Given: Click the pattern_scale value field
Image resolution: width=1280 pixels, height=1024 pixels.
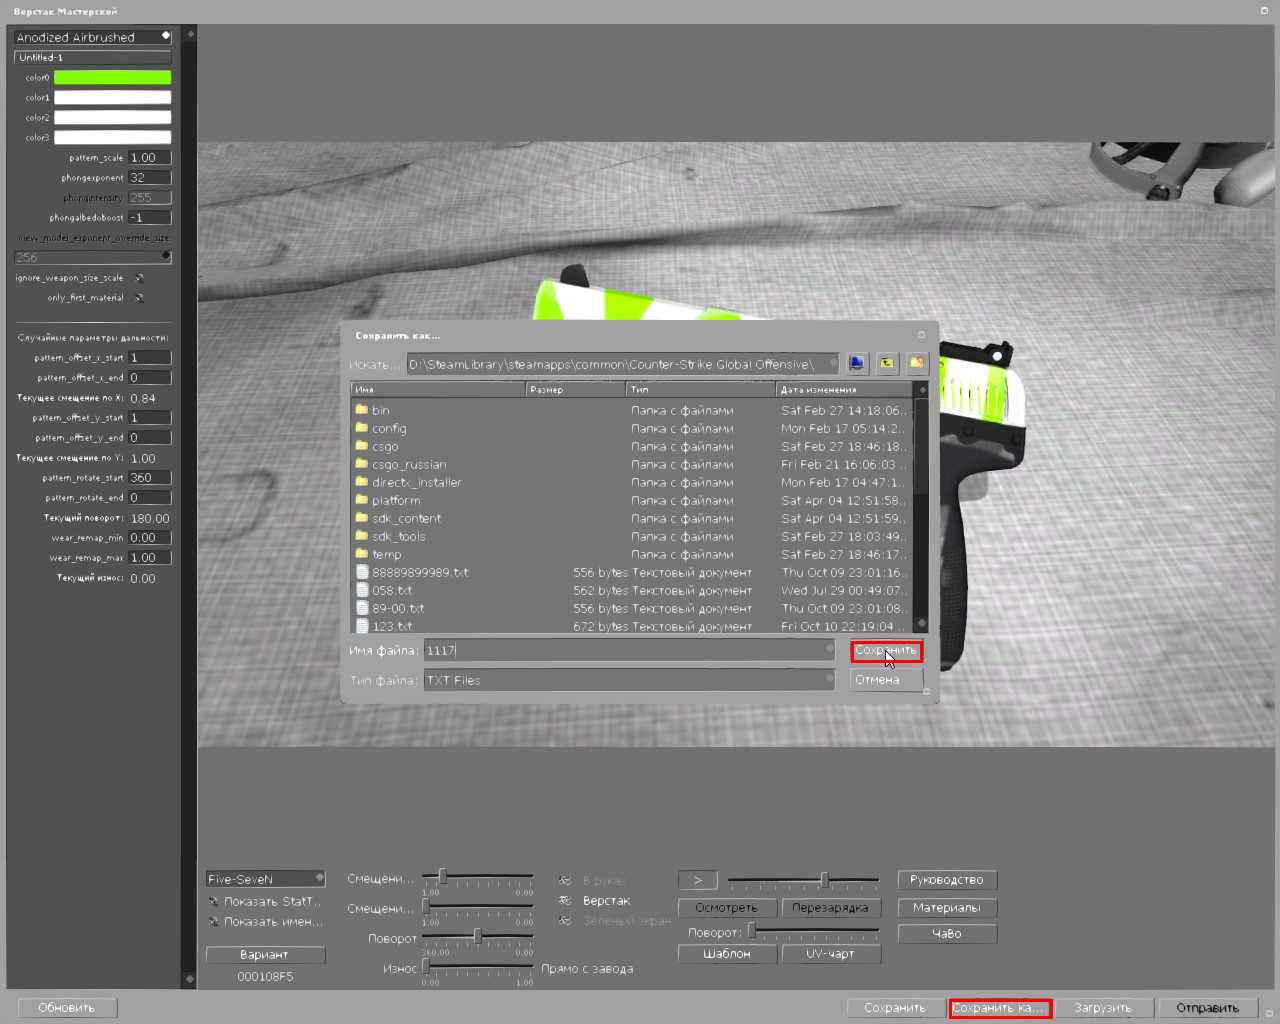Looking at the screenshot, I should (150, 158).
